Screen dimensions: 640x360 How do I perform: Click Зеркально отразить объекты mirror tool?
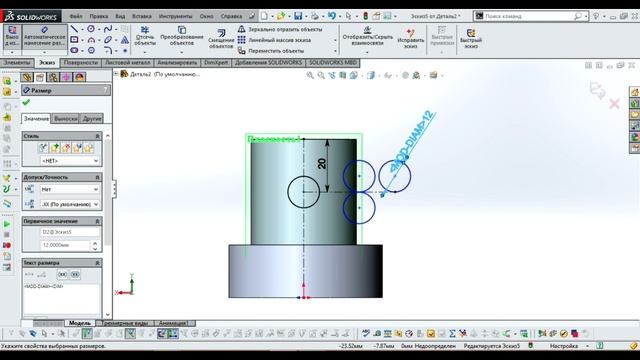(x=280, y=29)
